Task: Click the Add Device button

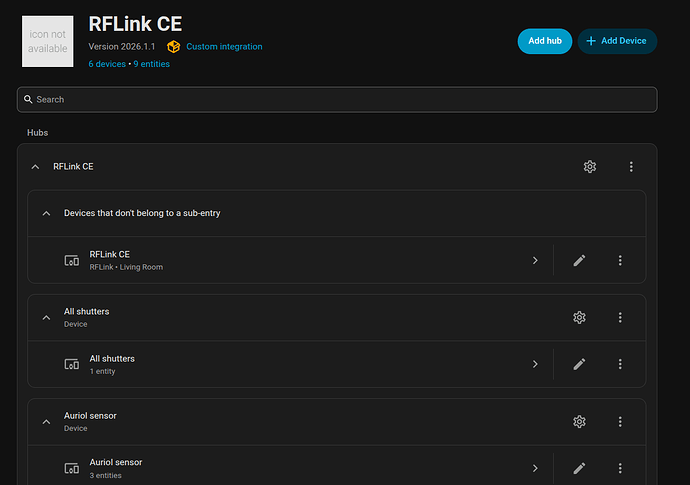Action: (617, 41)
